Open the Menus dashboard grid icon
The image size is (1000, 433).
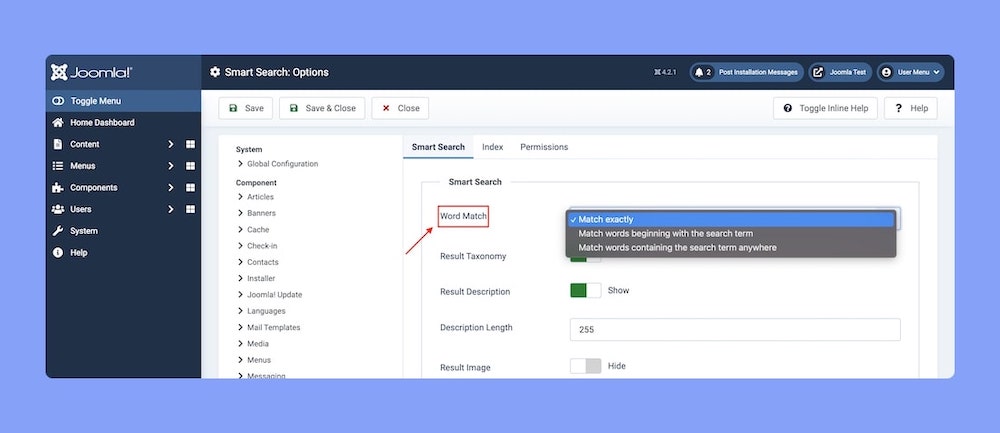click(x=190, y=166)
